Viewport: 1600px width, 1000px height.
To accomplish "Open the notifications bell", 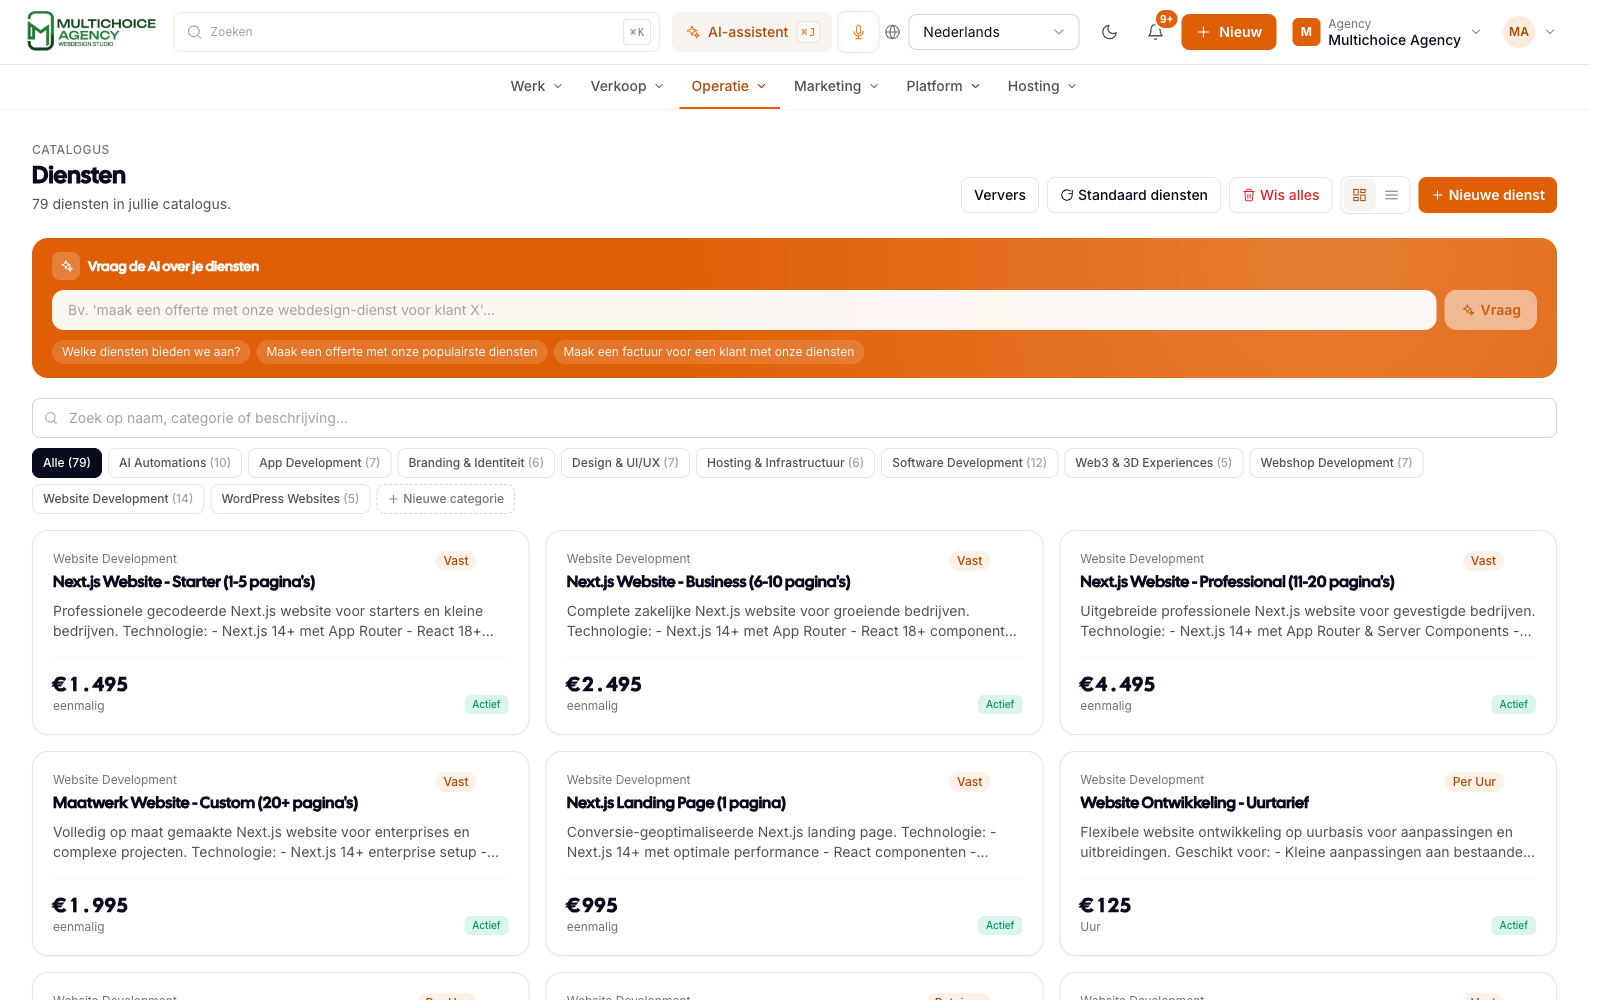I will (x=1155, y=32).
